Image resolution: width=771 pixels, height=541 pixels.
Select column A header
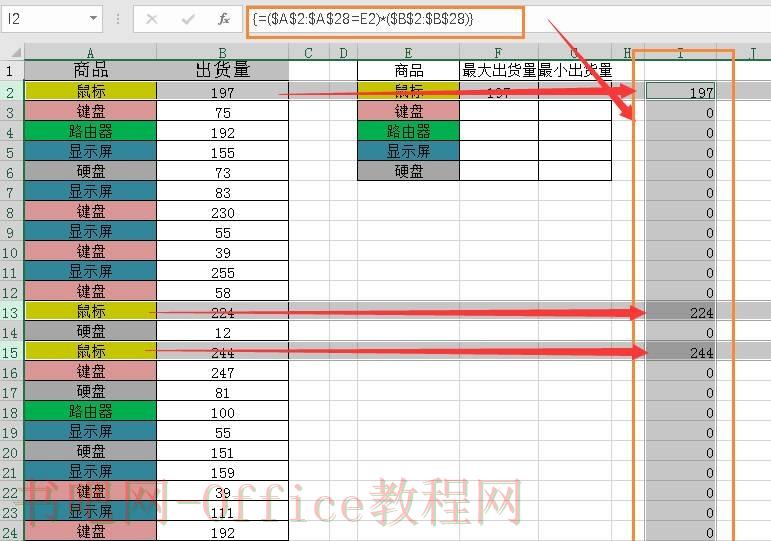coord(90,52)
